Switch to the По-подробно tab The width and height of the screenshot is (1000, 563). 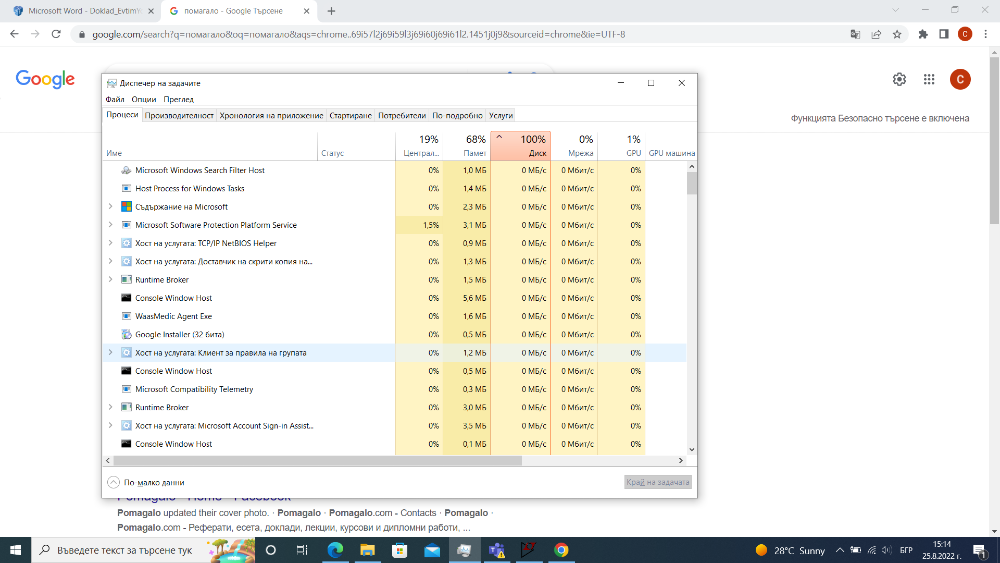click(x=457, y=115)
